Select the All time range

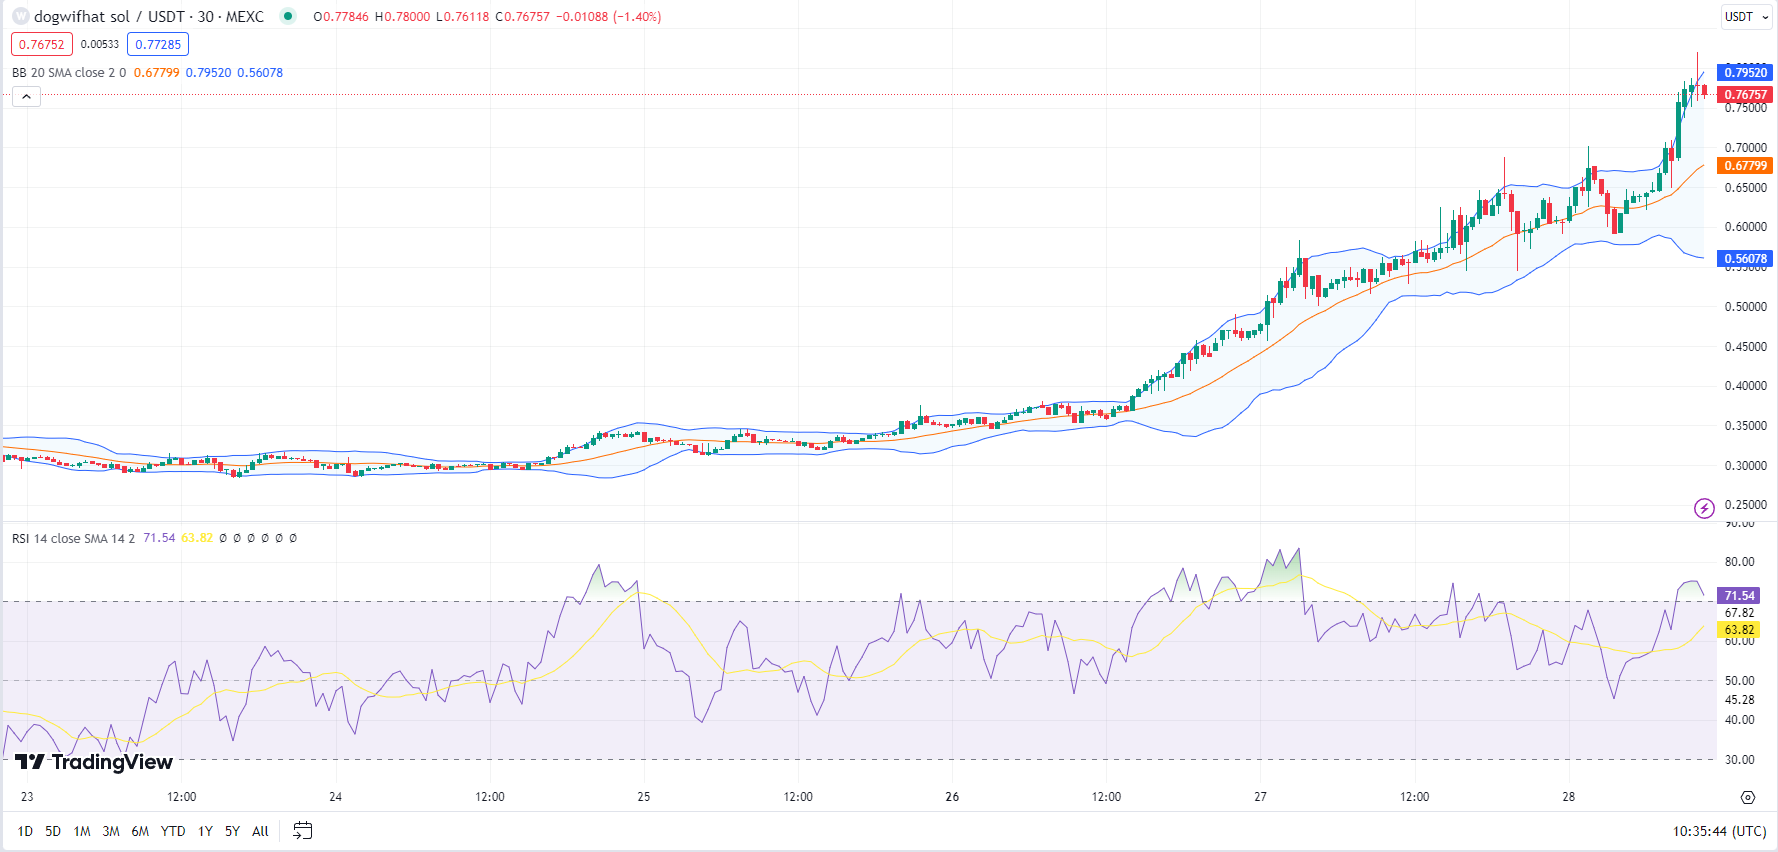260,831
